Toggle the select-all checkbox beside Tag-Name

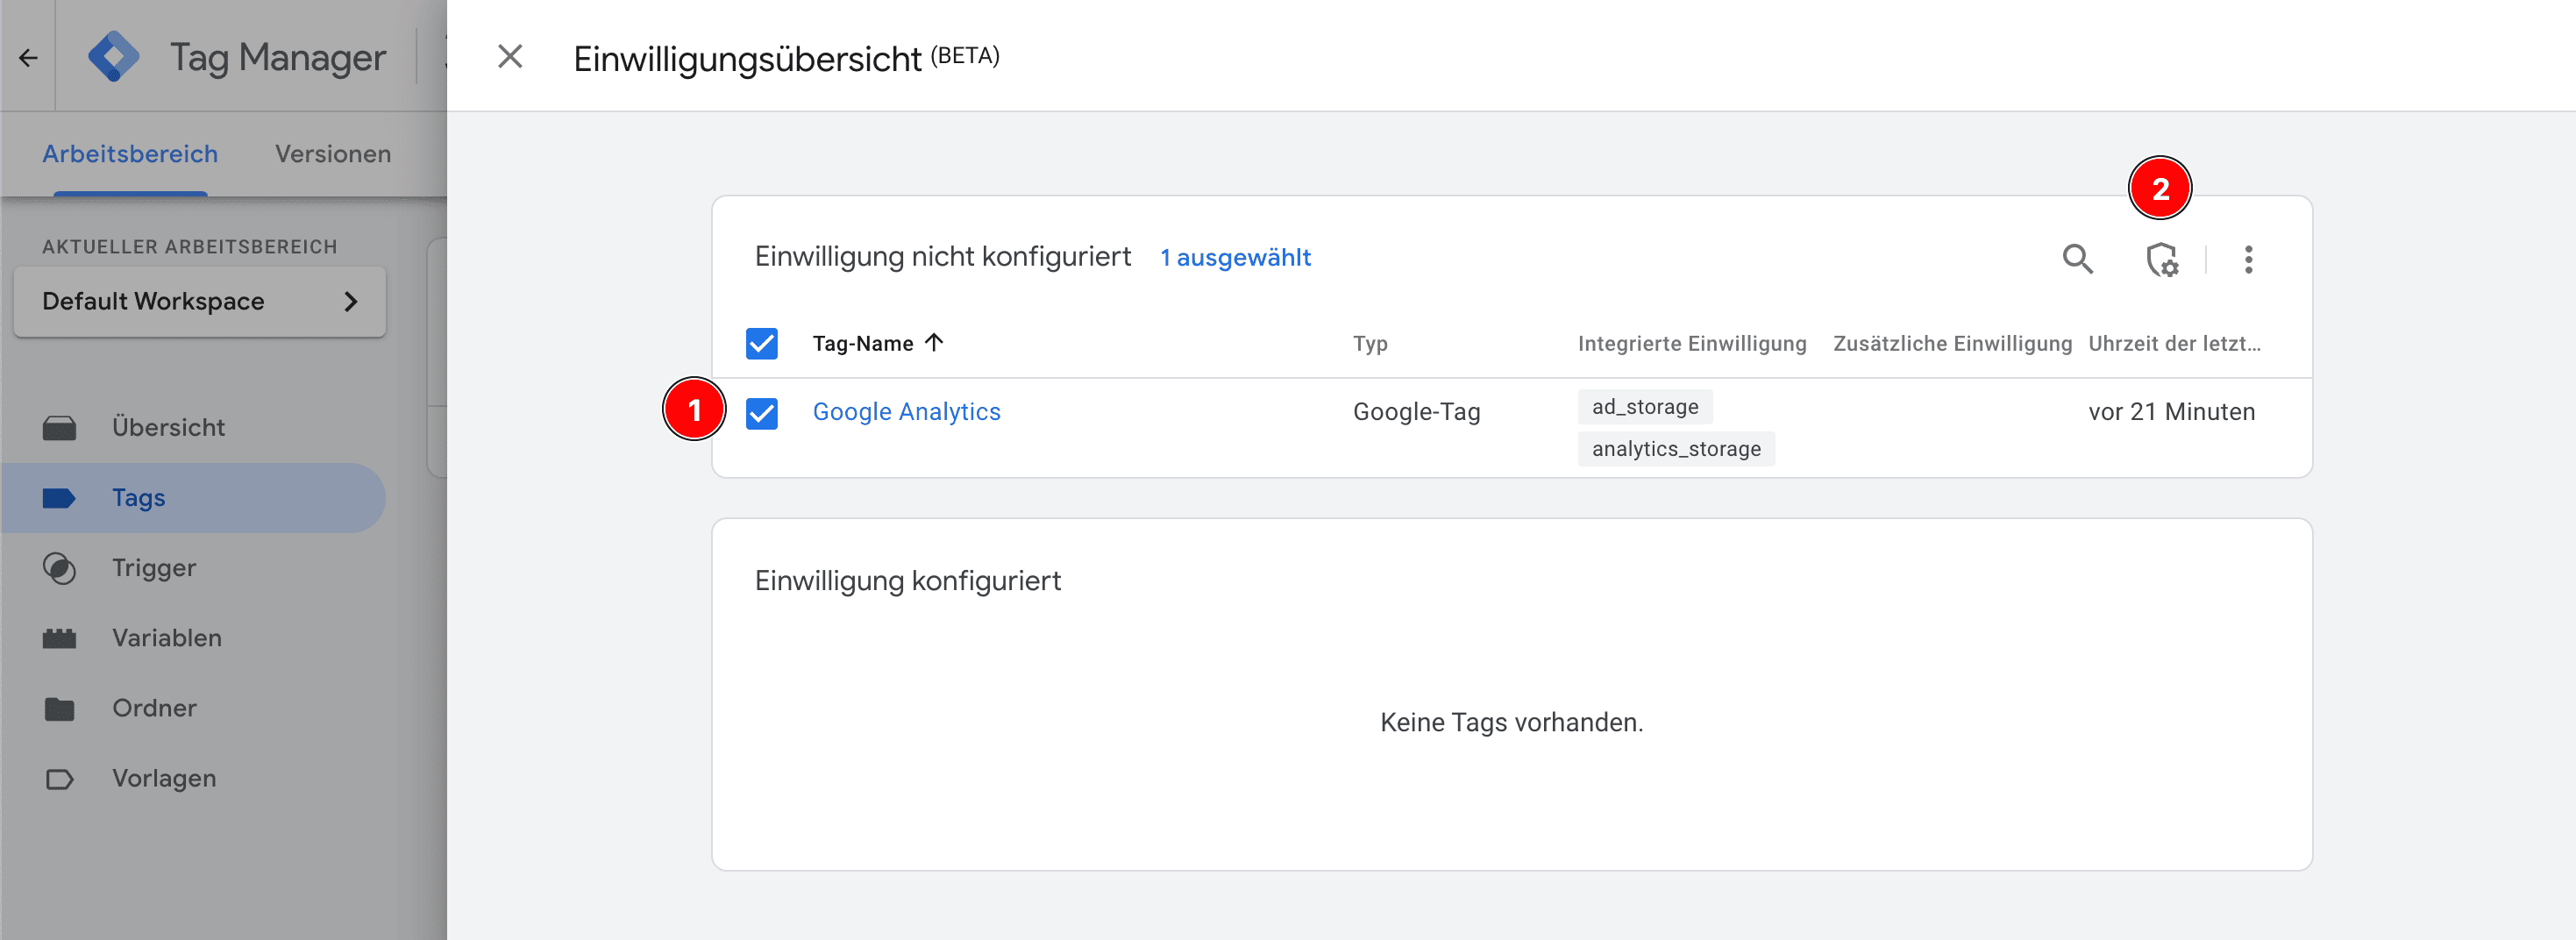tap(761, 343)
